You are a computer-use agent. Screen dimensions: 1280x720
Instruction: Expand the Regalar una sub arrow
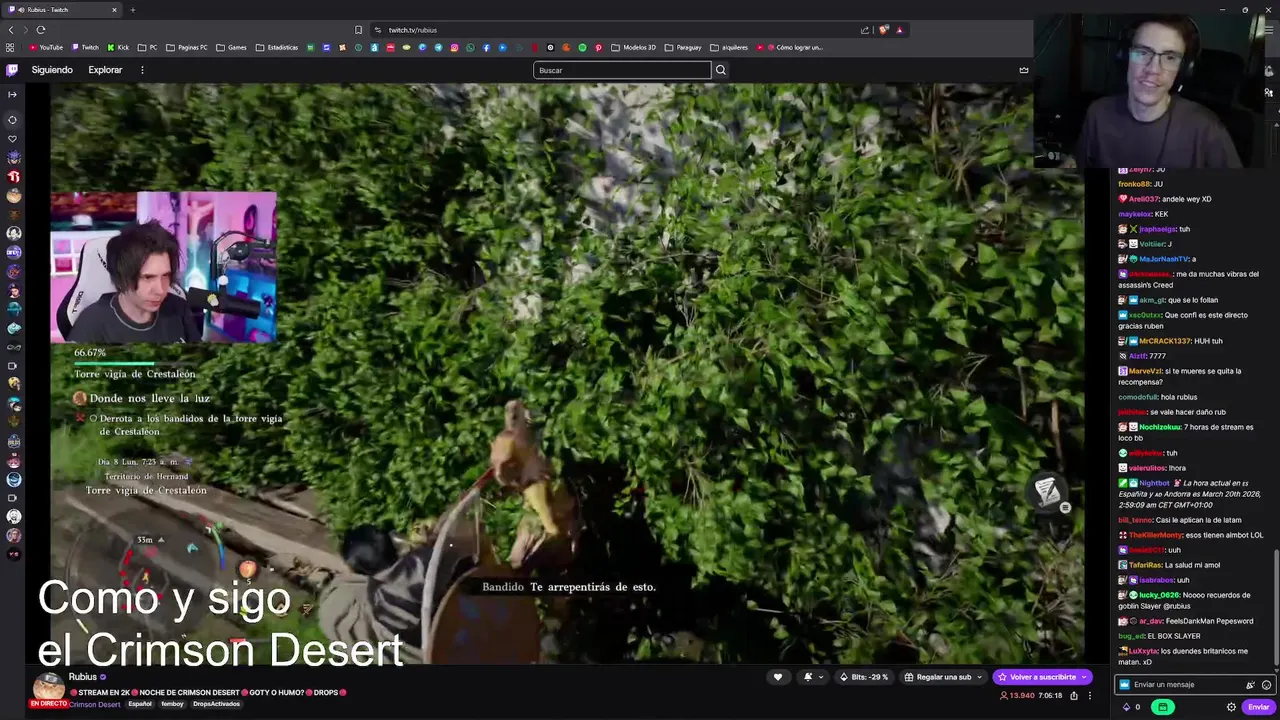[x=980, y=677]
